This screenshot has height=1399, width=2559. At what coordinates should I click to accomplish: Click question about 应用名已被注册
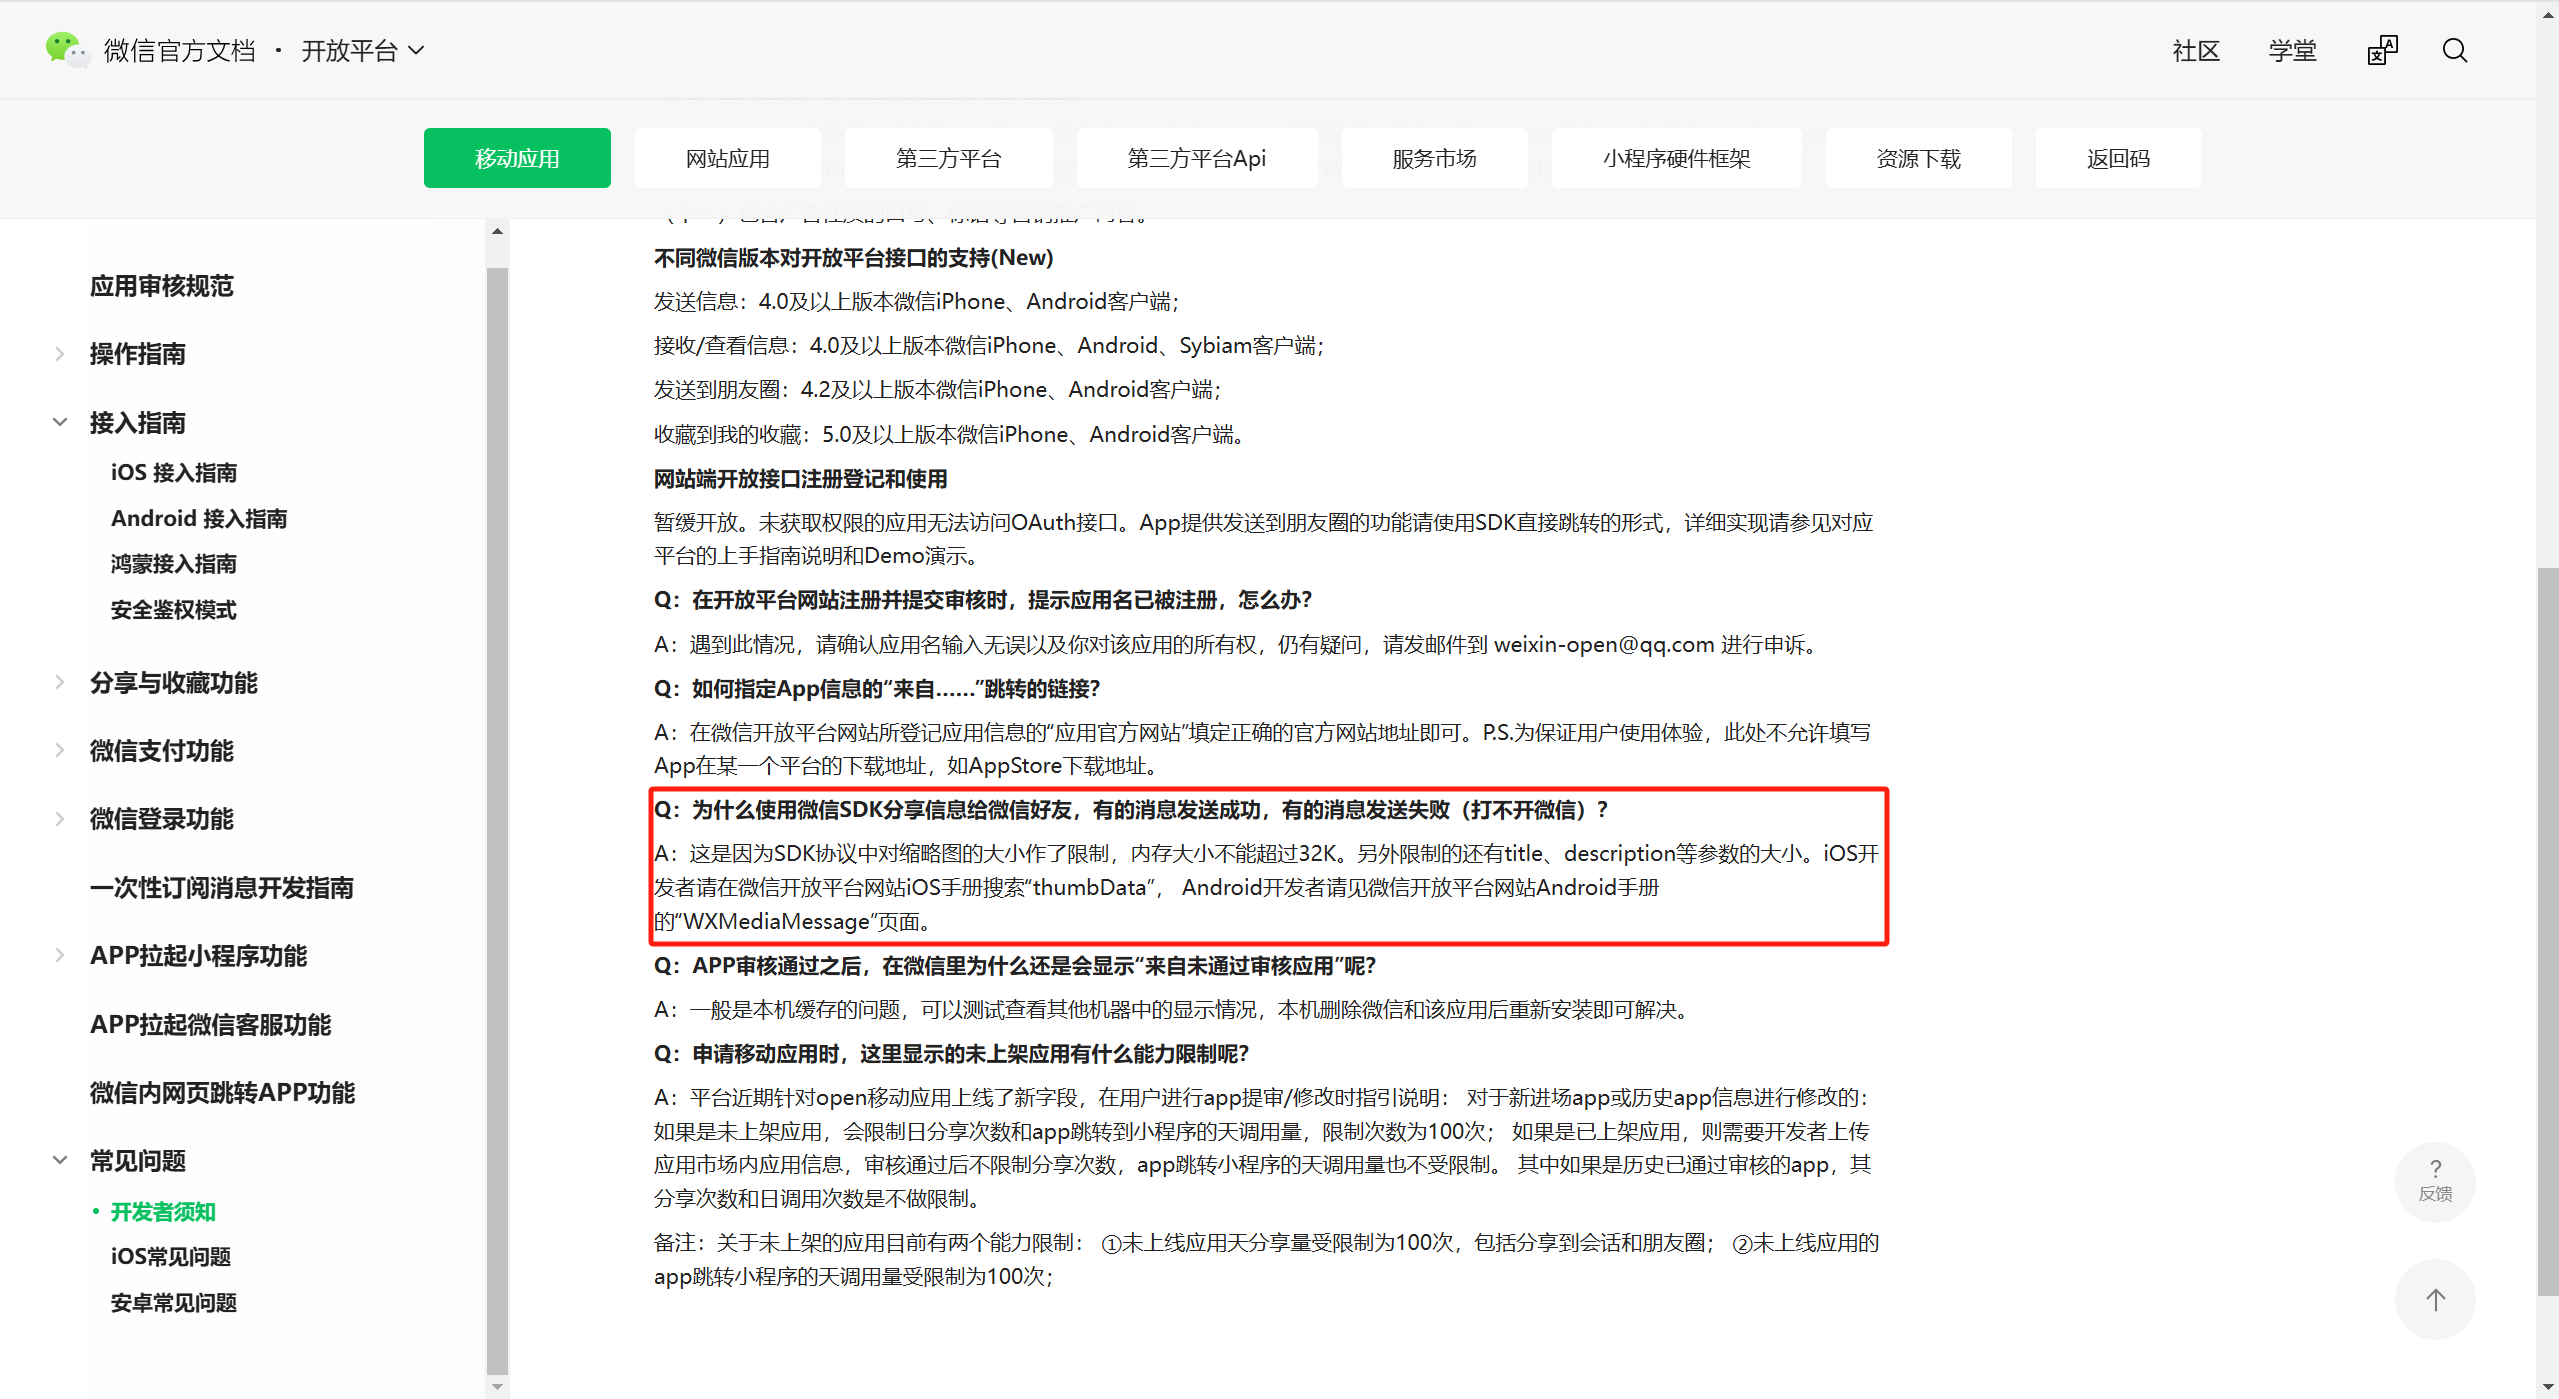tap(982, 599)
